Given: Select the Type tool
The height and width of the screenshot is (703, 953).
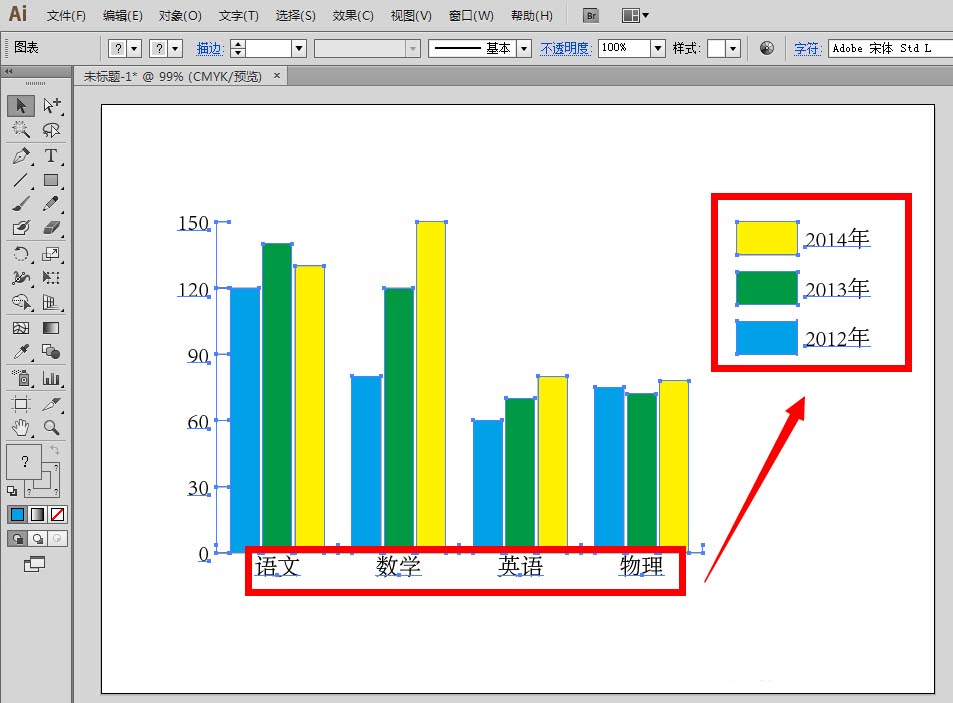Looking at the screenshot, I should [51, 156].
